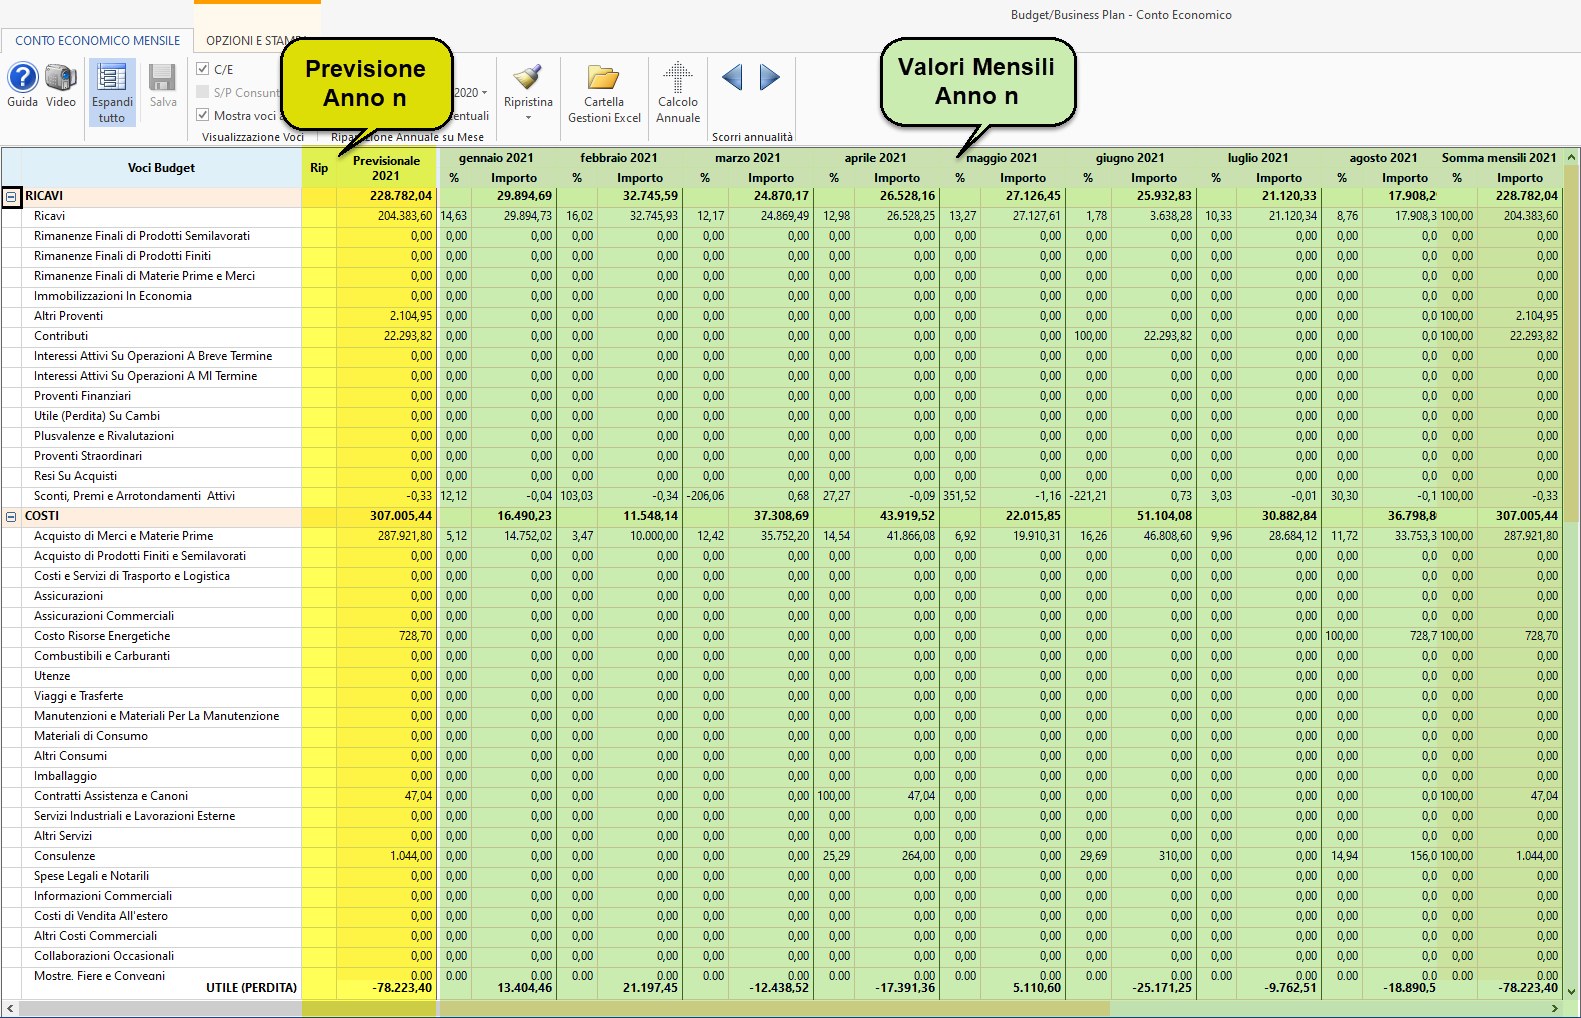Collapse the COSTI group
This screenshot has width=1581, height=1018.
[11, 517]
